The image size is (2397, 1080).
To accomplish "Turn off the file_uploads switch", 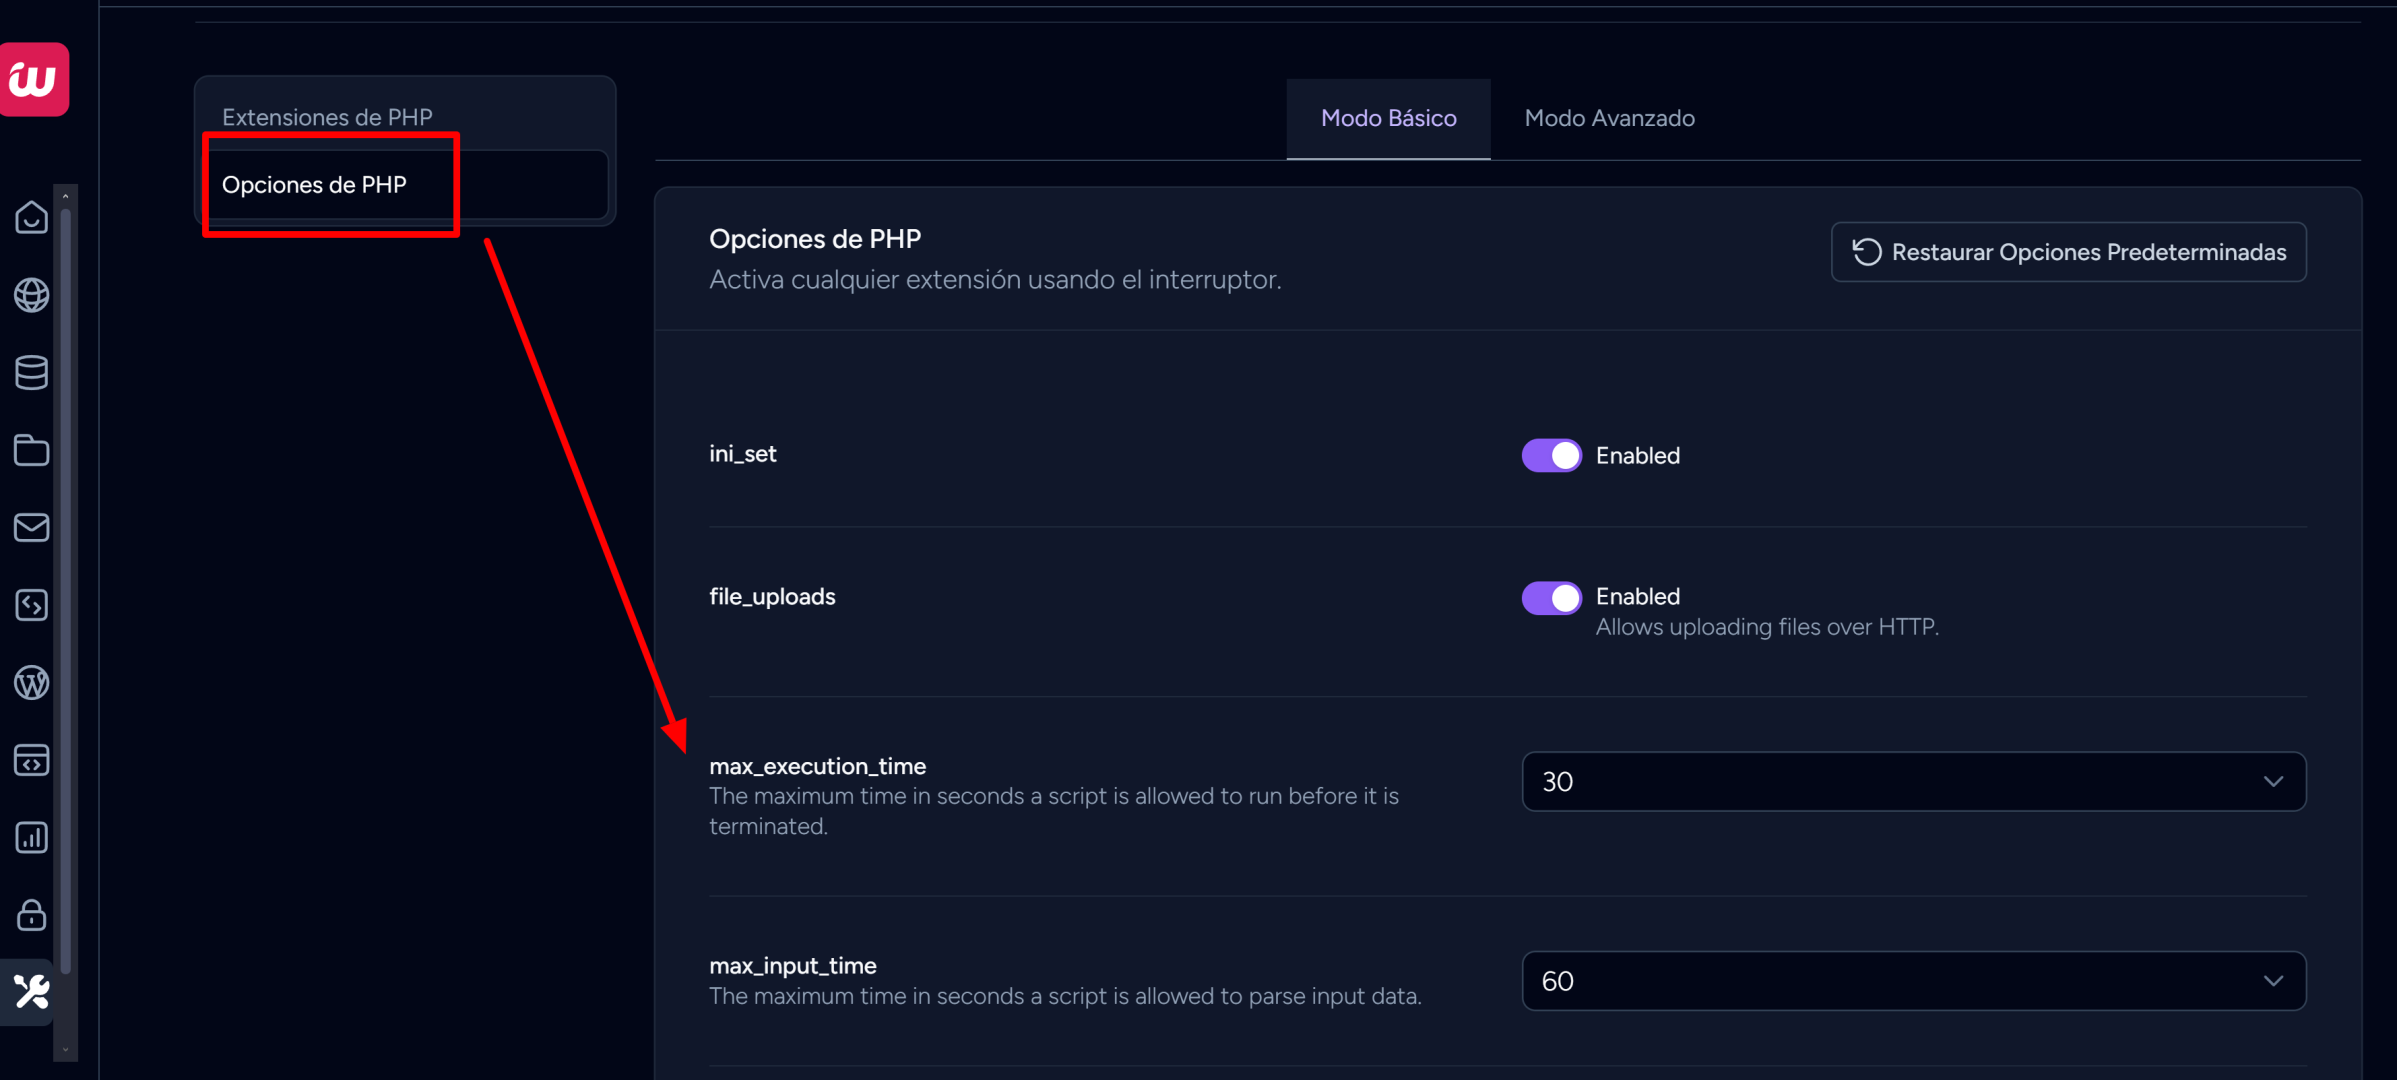I will click(1551, 597).
